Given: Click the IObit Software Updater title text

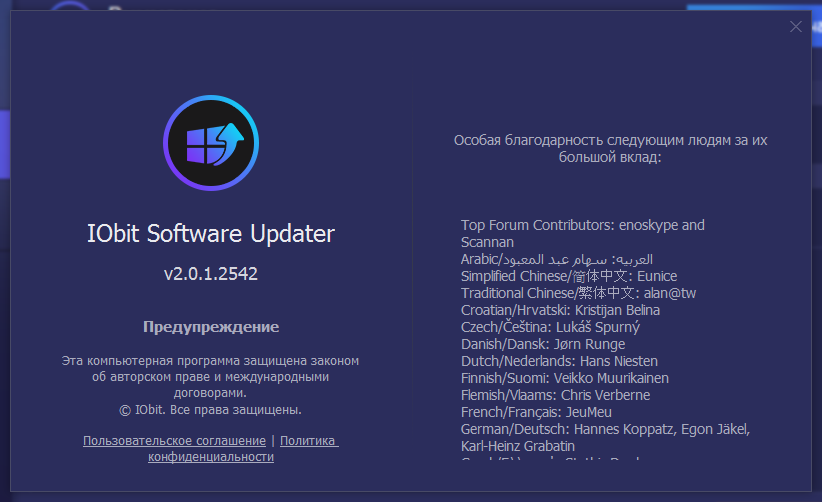Looking at the screenshot, I should pos(211,234).
